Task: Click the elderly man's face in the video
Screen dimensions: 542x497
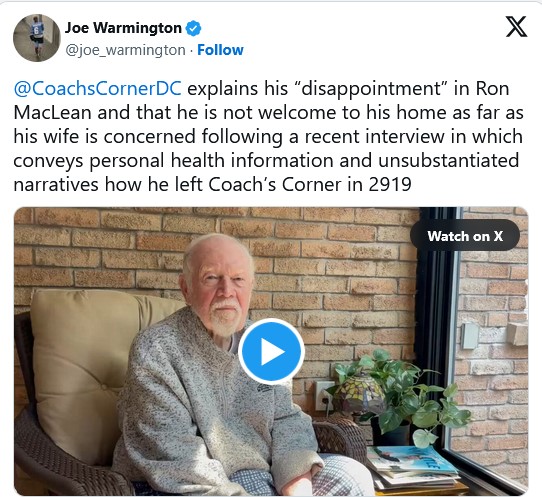Action: tap(221, 287)
